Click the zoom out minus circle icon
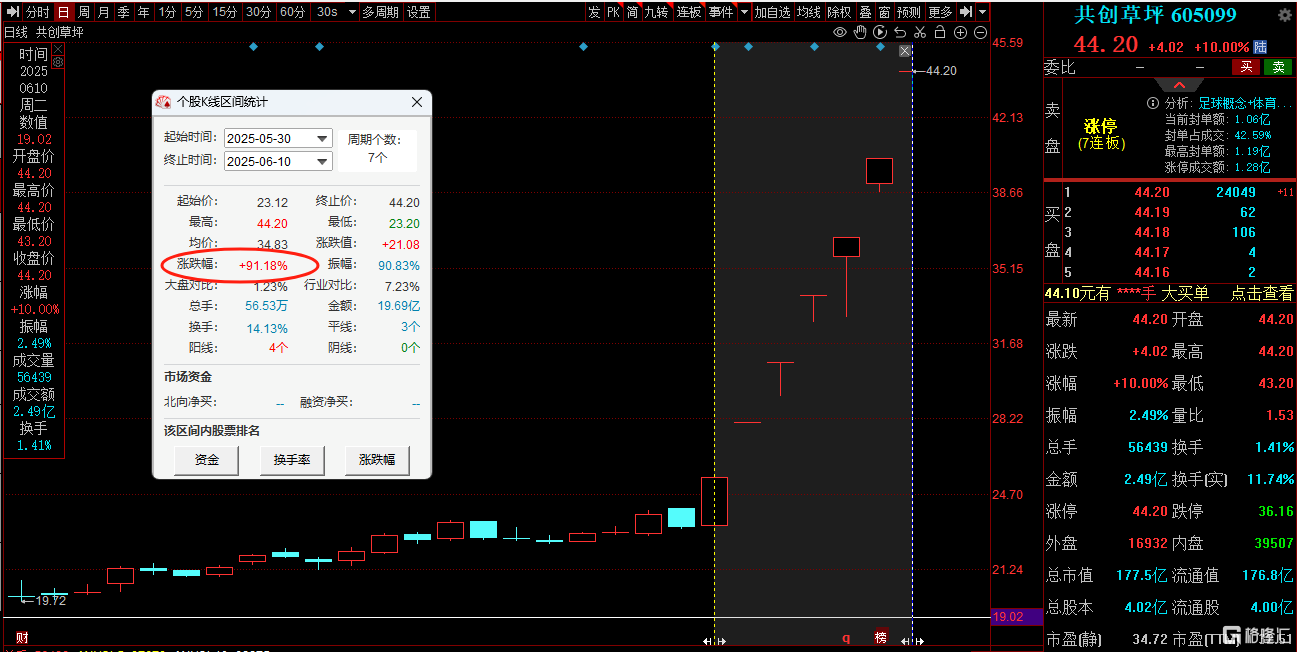Screen dimensions: 1297x652 coord(980,32)
